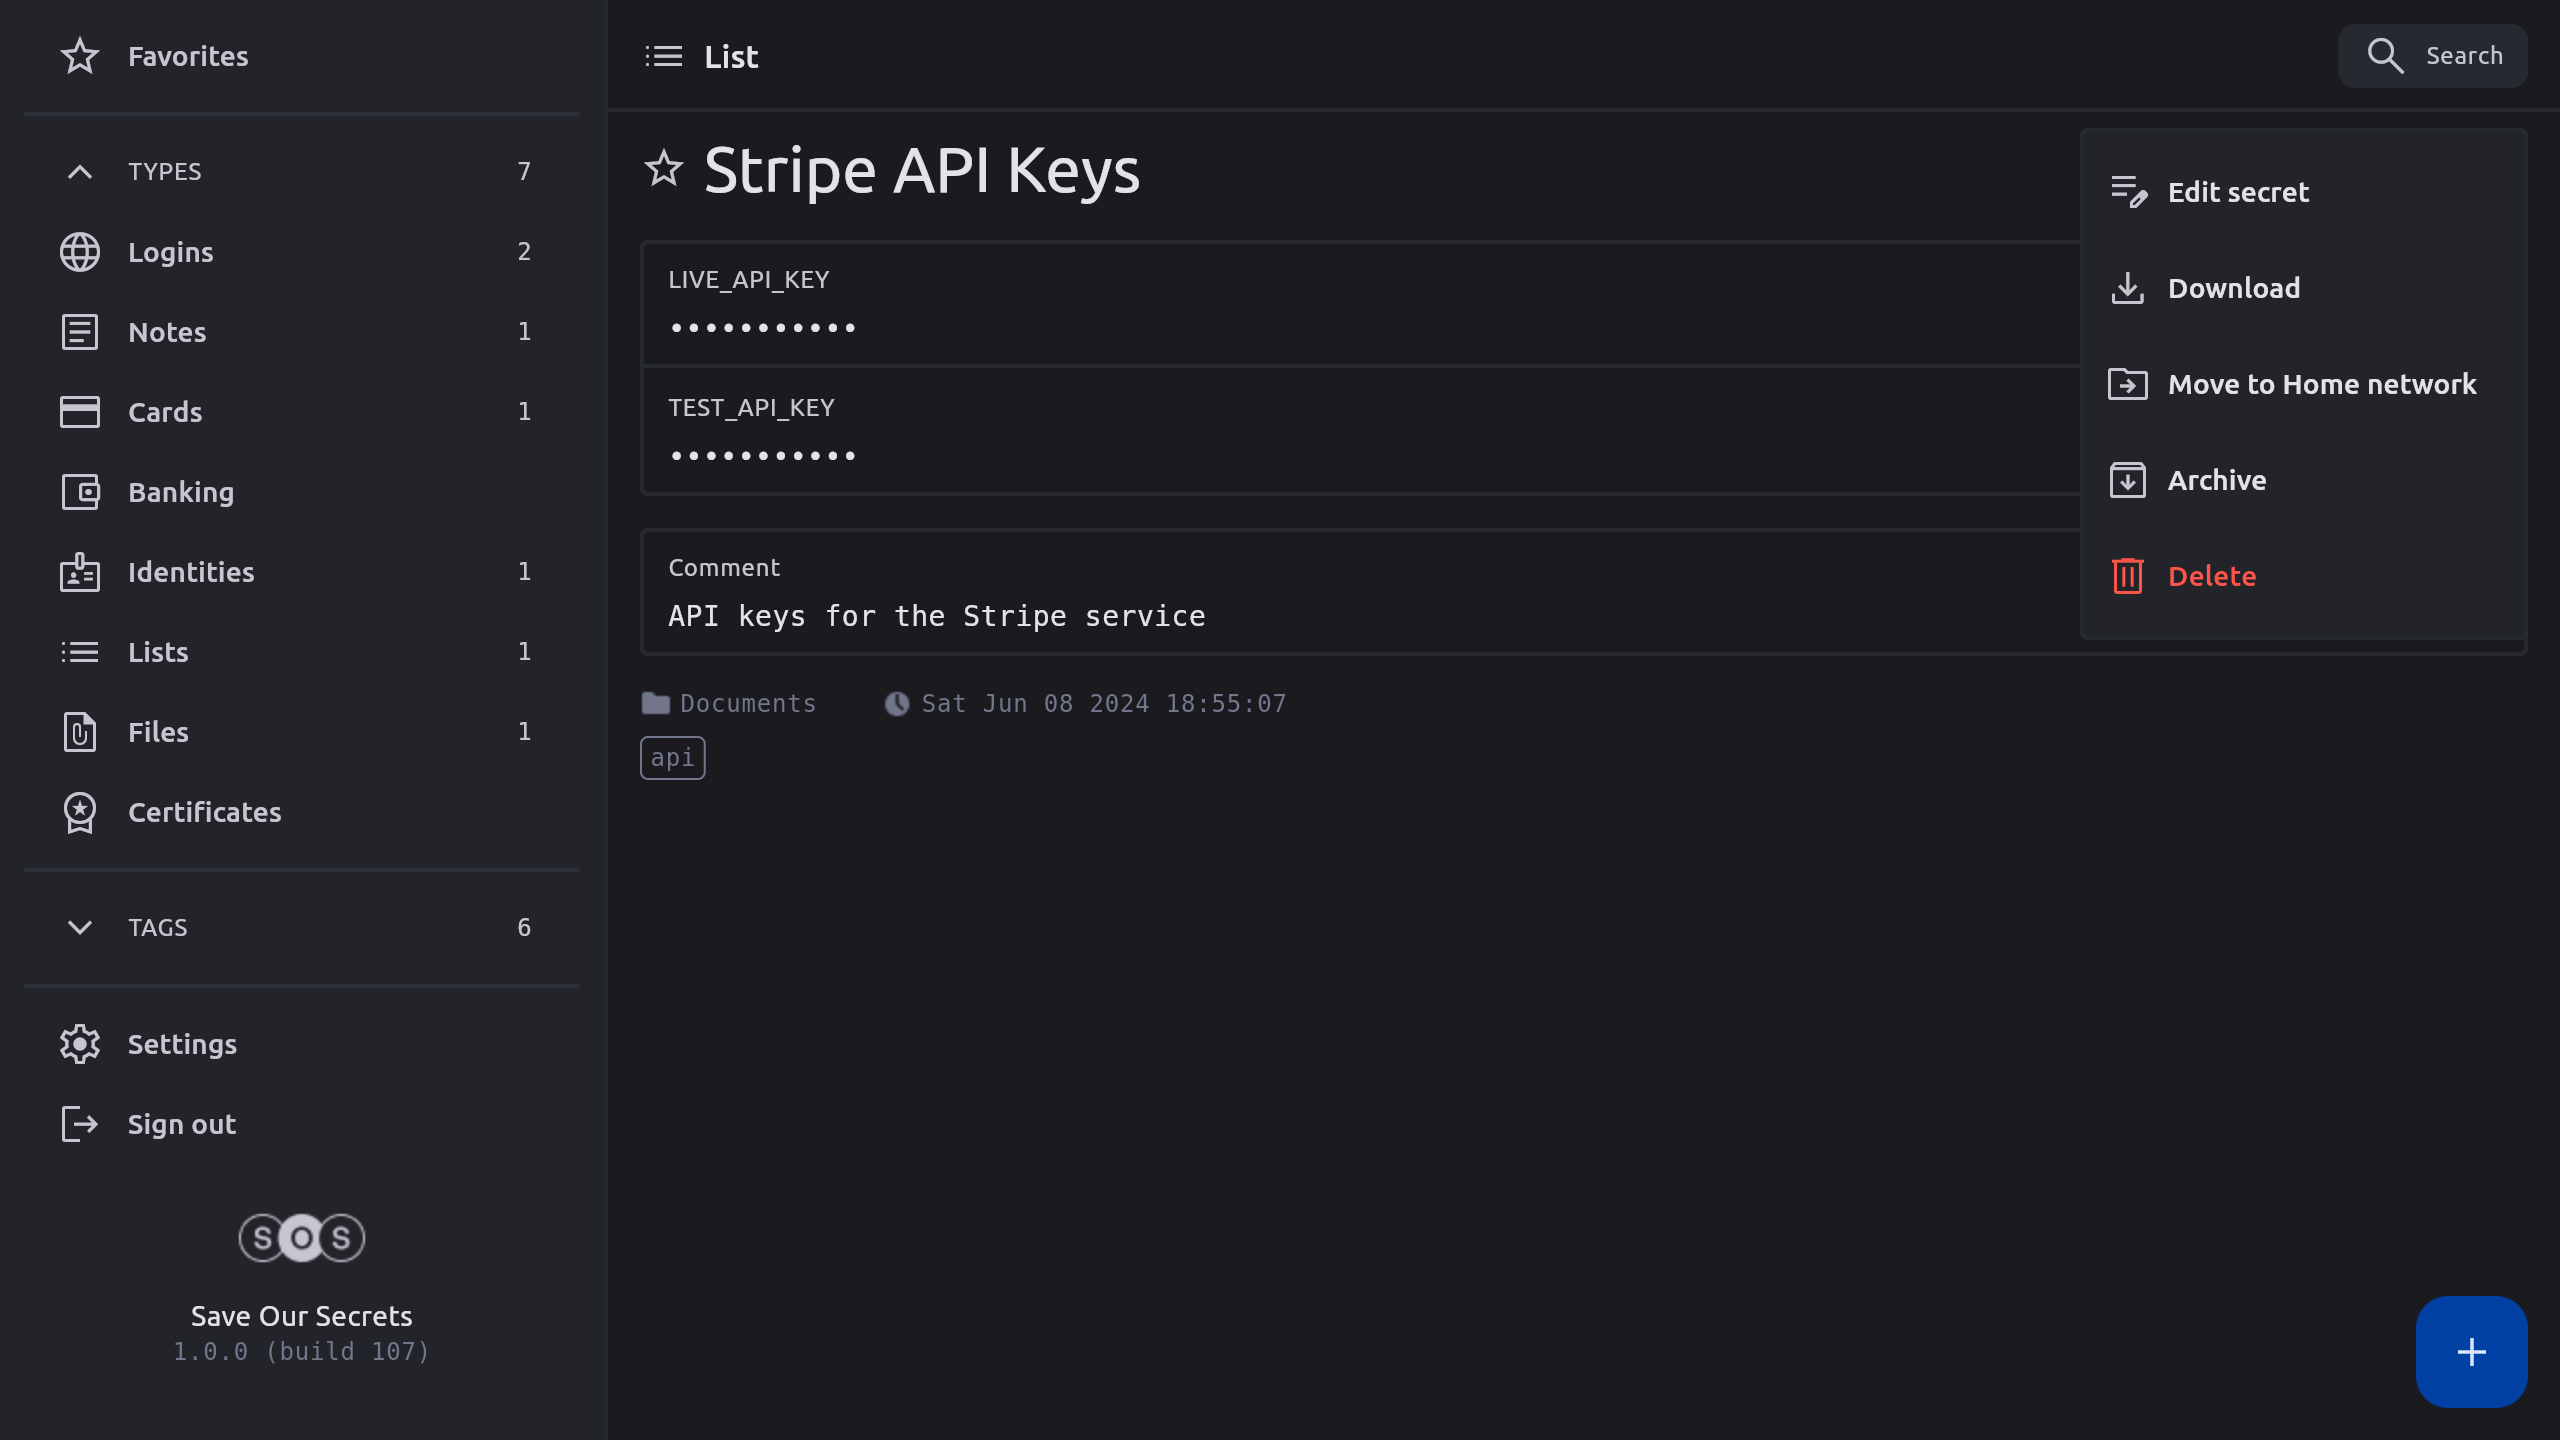Select the Banking wallet icon

coord(80,492)
